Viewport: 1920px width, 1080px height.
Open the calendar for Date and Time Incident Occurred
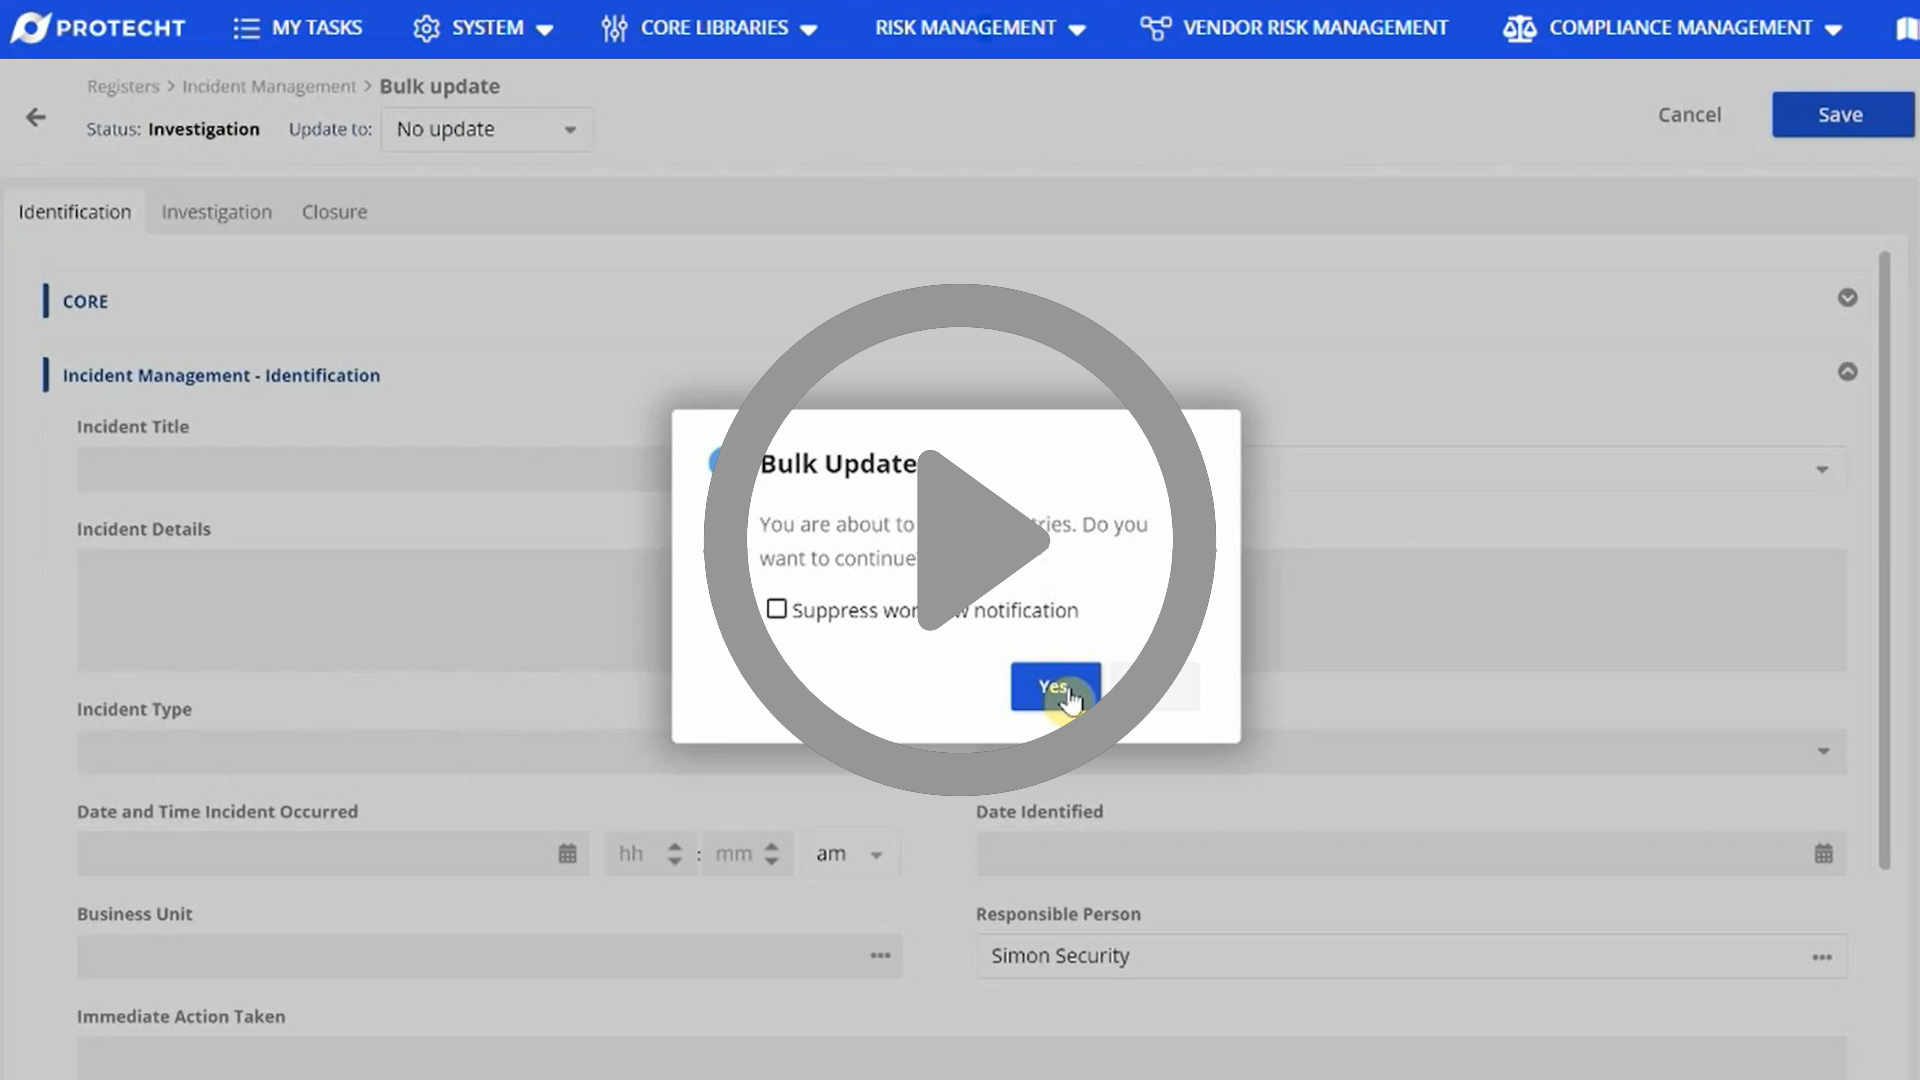[x=568, y=853]
